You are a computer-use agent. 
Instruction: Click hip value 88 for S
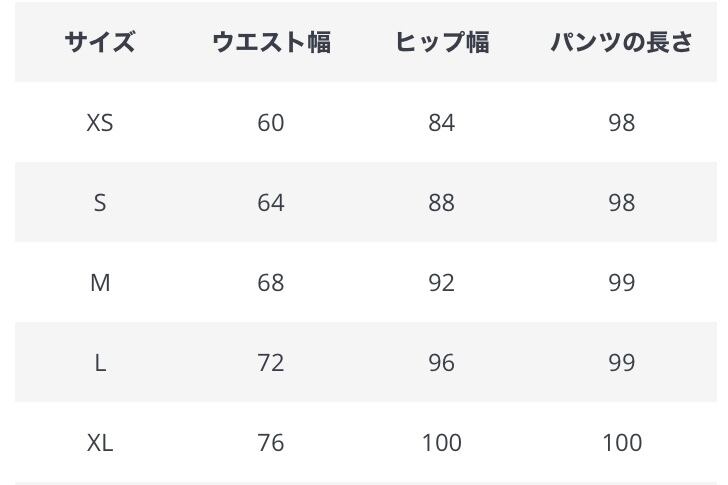click(441, 203)
